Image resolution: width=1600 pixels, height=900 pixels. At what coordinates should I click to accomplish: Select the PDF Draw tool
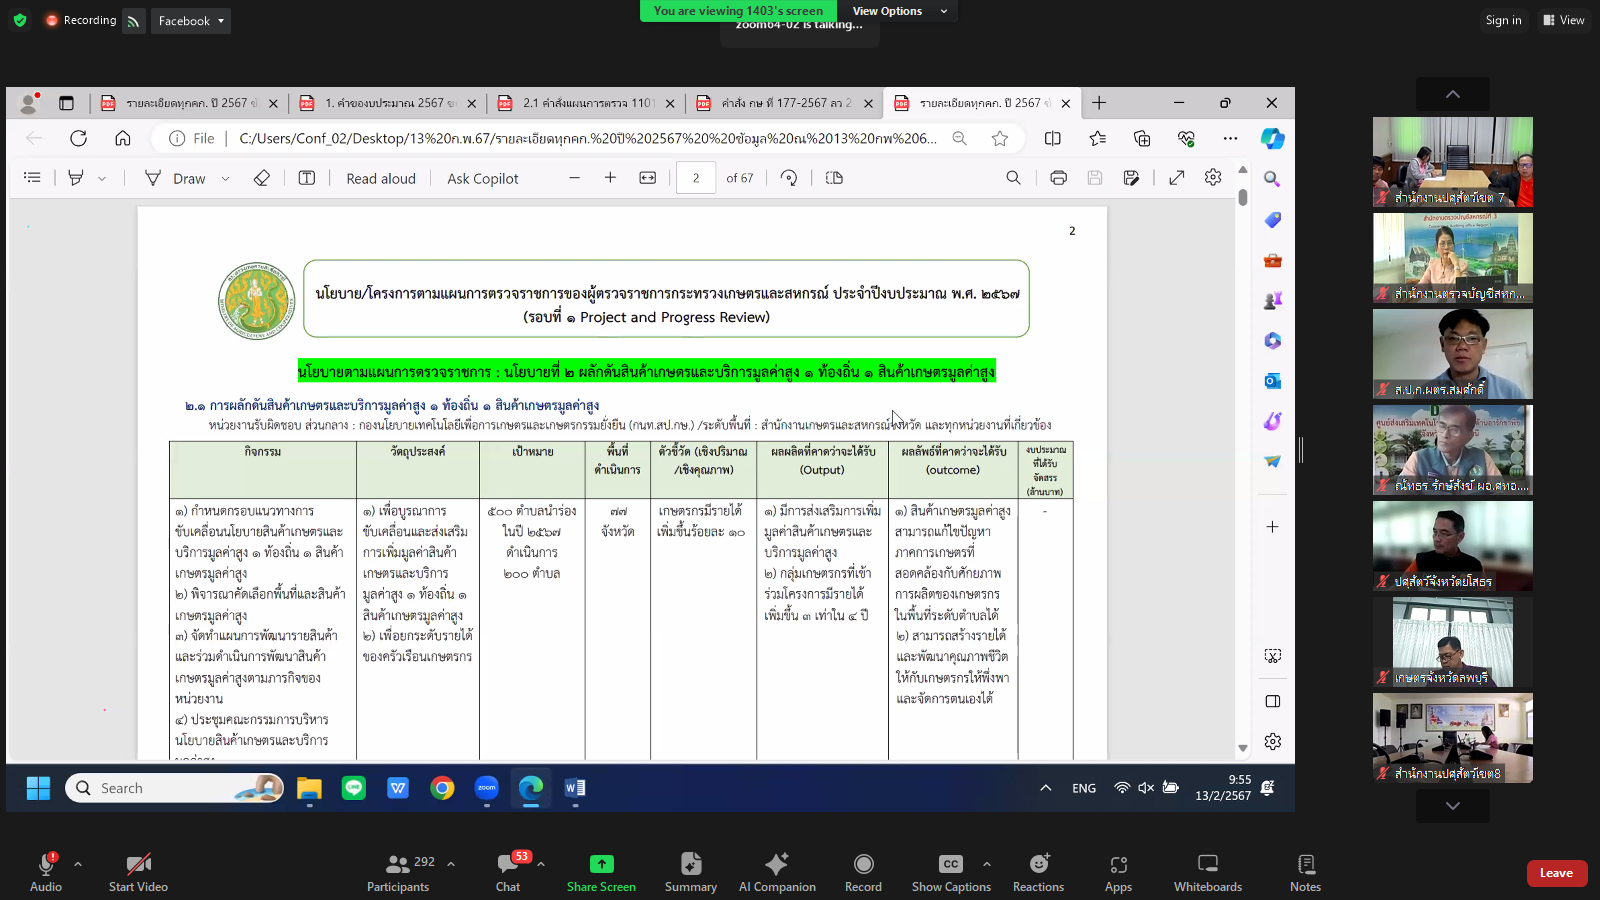click(176, 178)
